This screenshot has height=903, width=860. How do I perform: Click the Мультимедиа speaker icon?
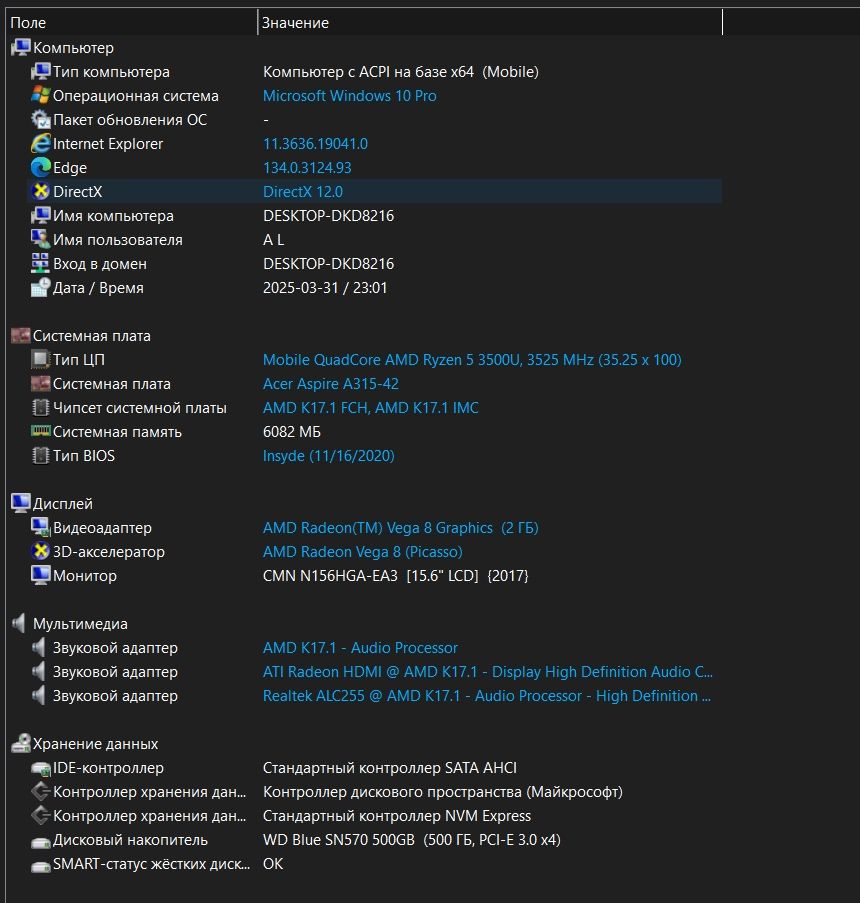coord(19,623)
